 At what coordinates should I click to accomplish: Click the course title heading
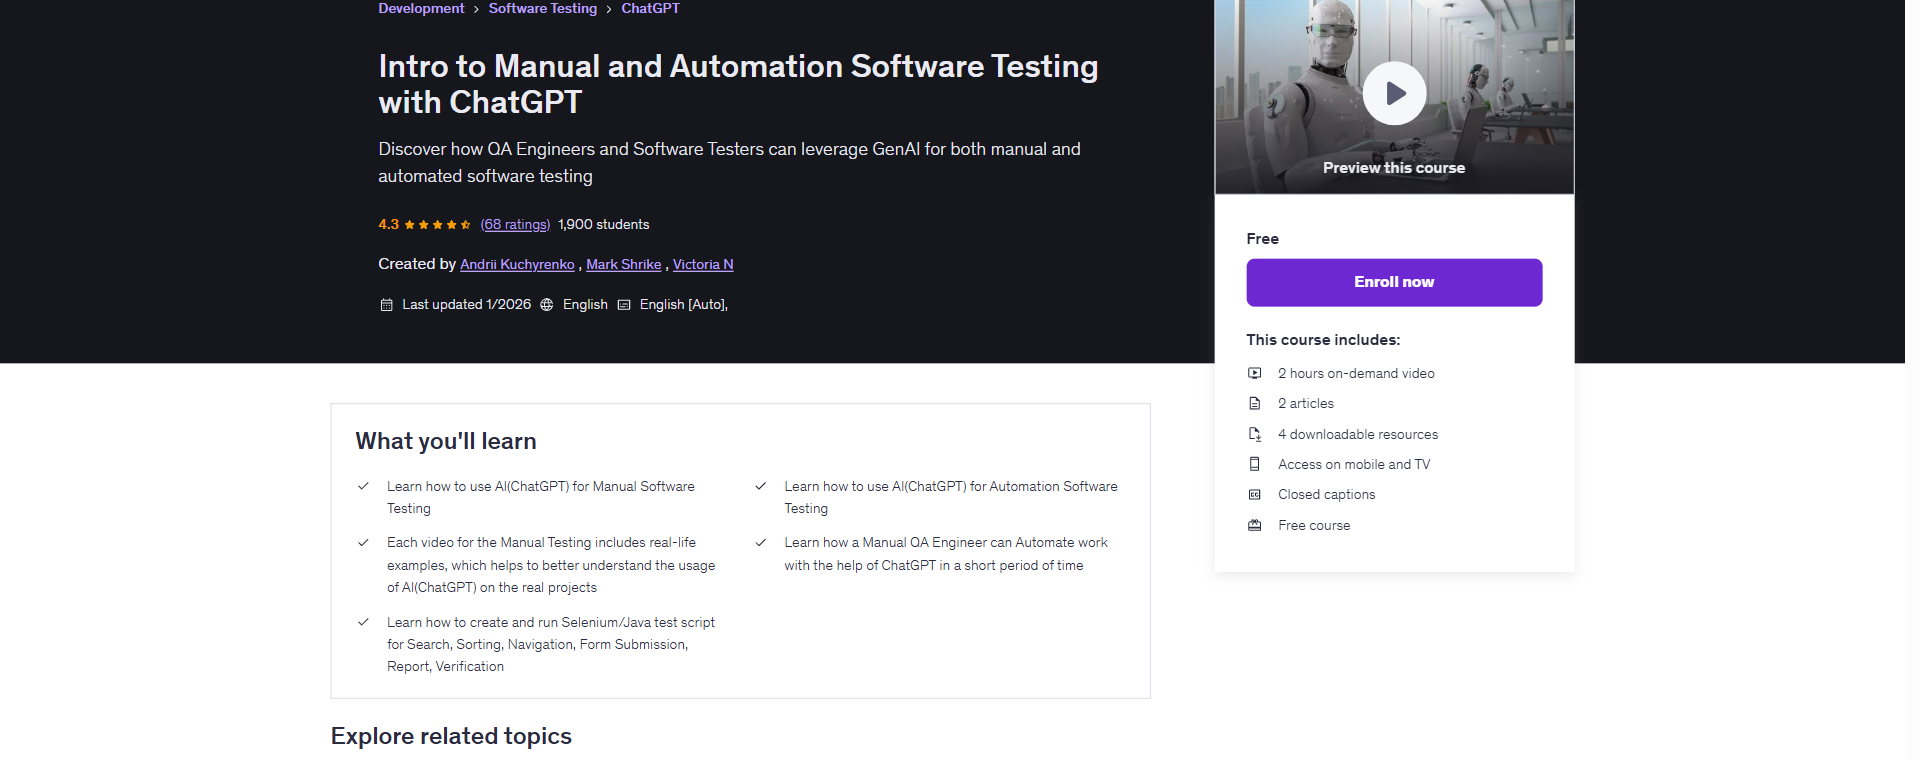point(738,84)
